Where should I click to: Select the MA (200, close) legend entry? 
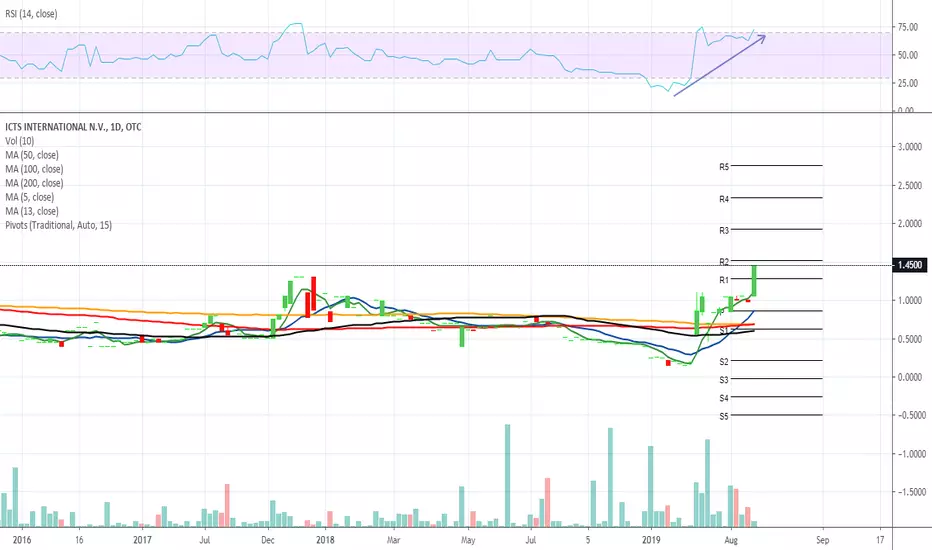tap(34, 183)
